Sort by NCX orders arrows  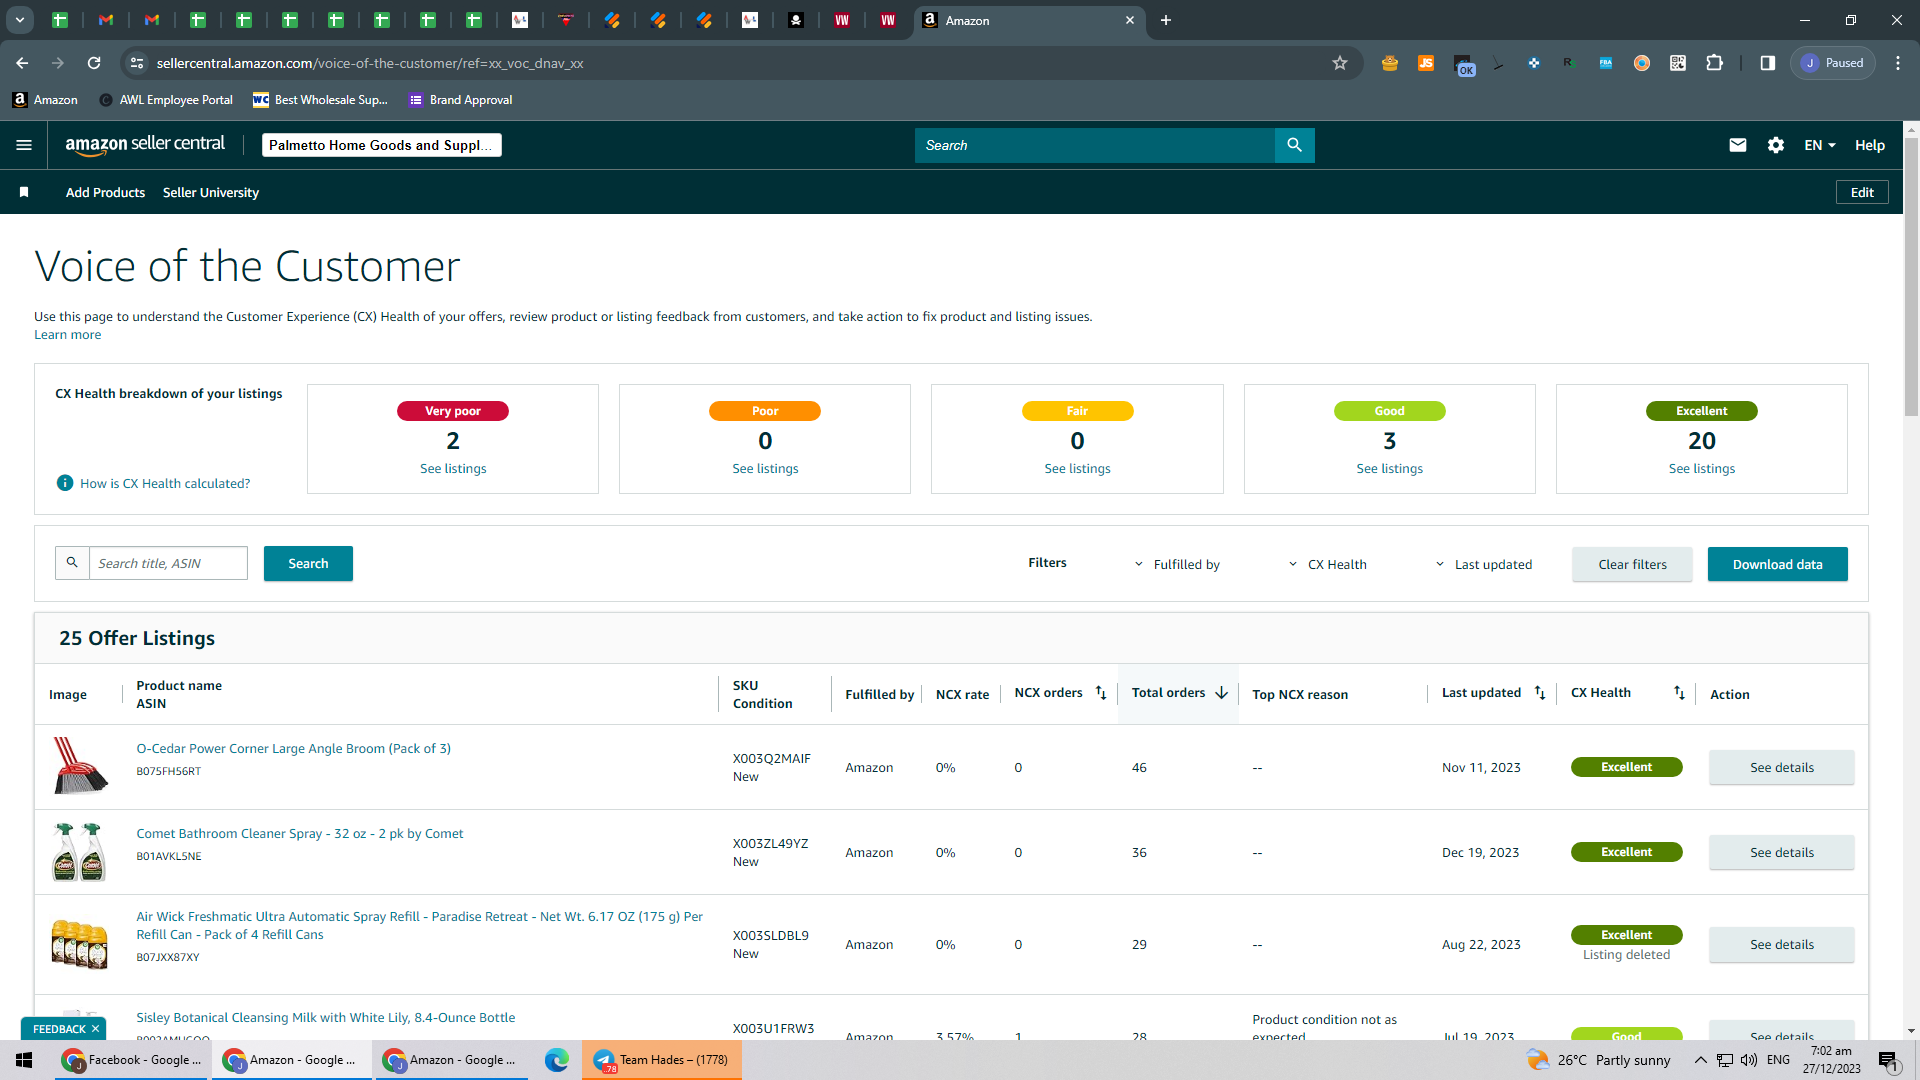coord(1101,693)
